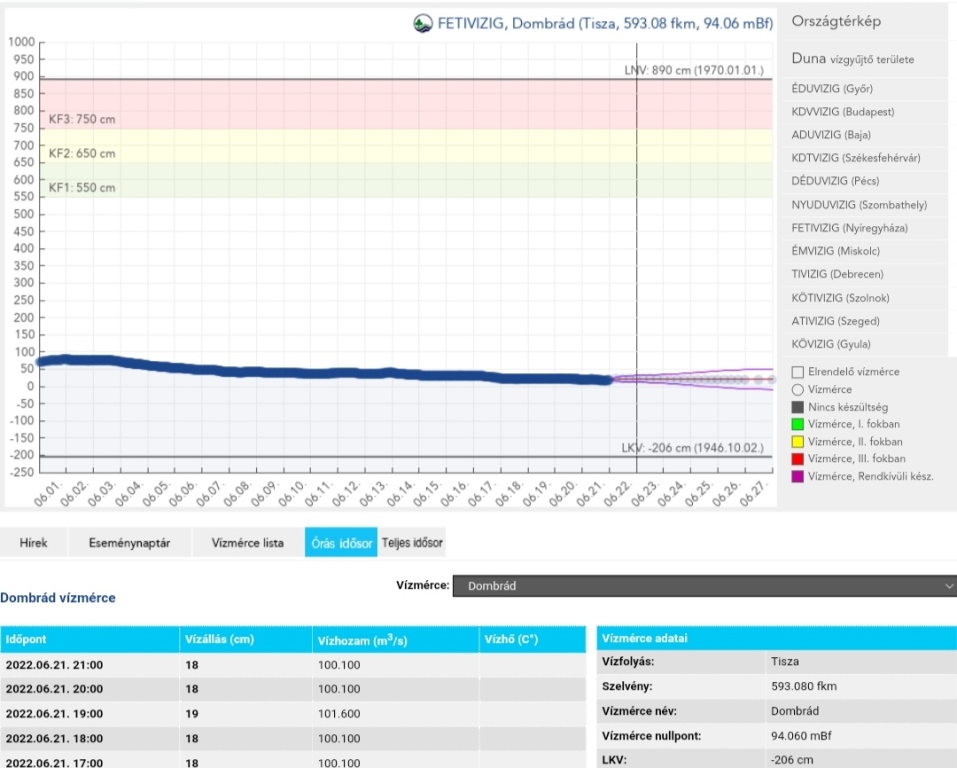Click the yellow II. fokban legend square

pos(797,442)
